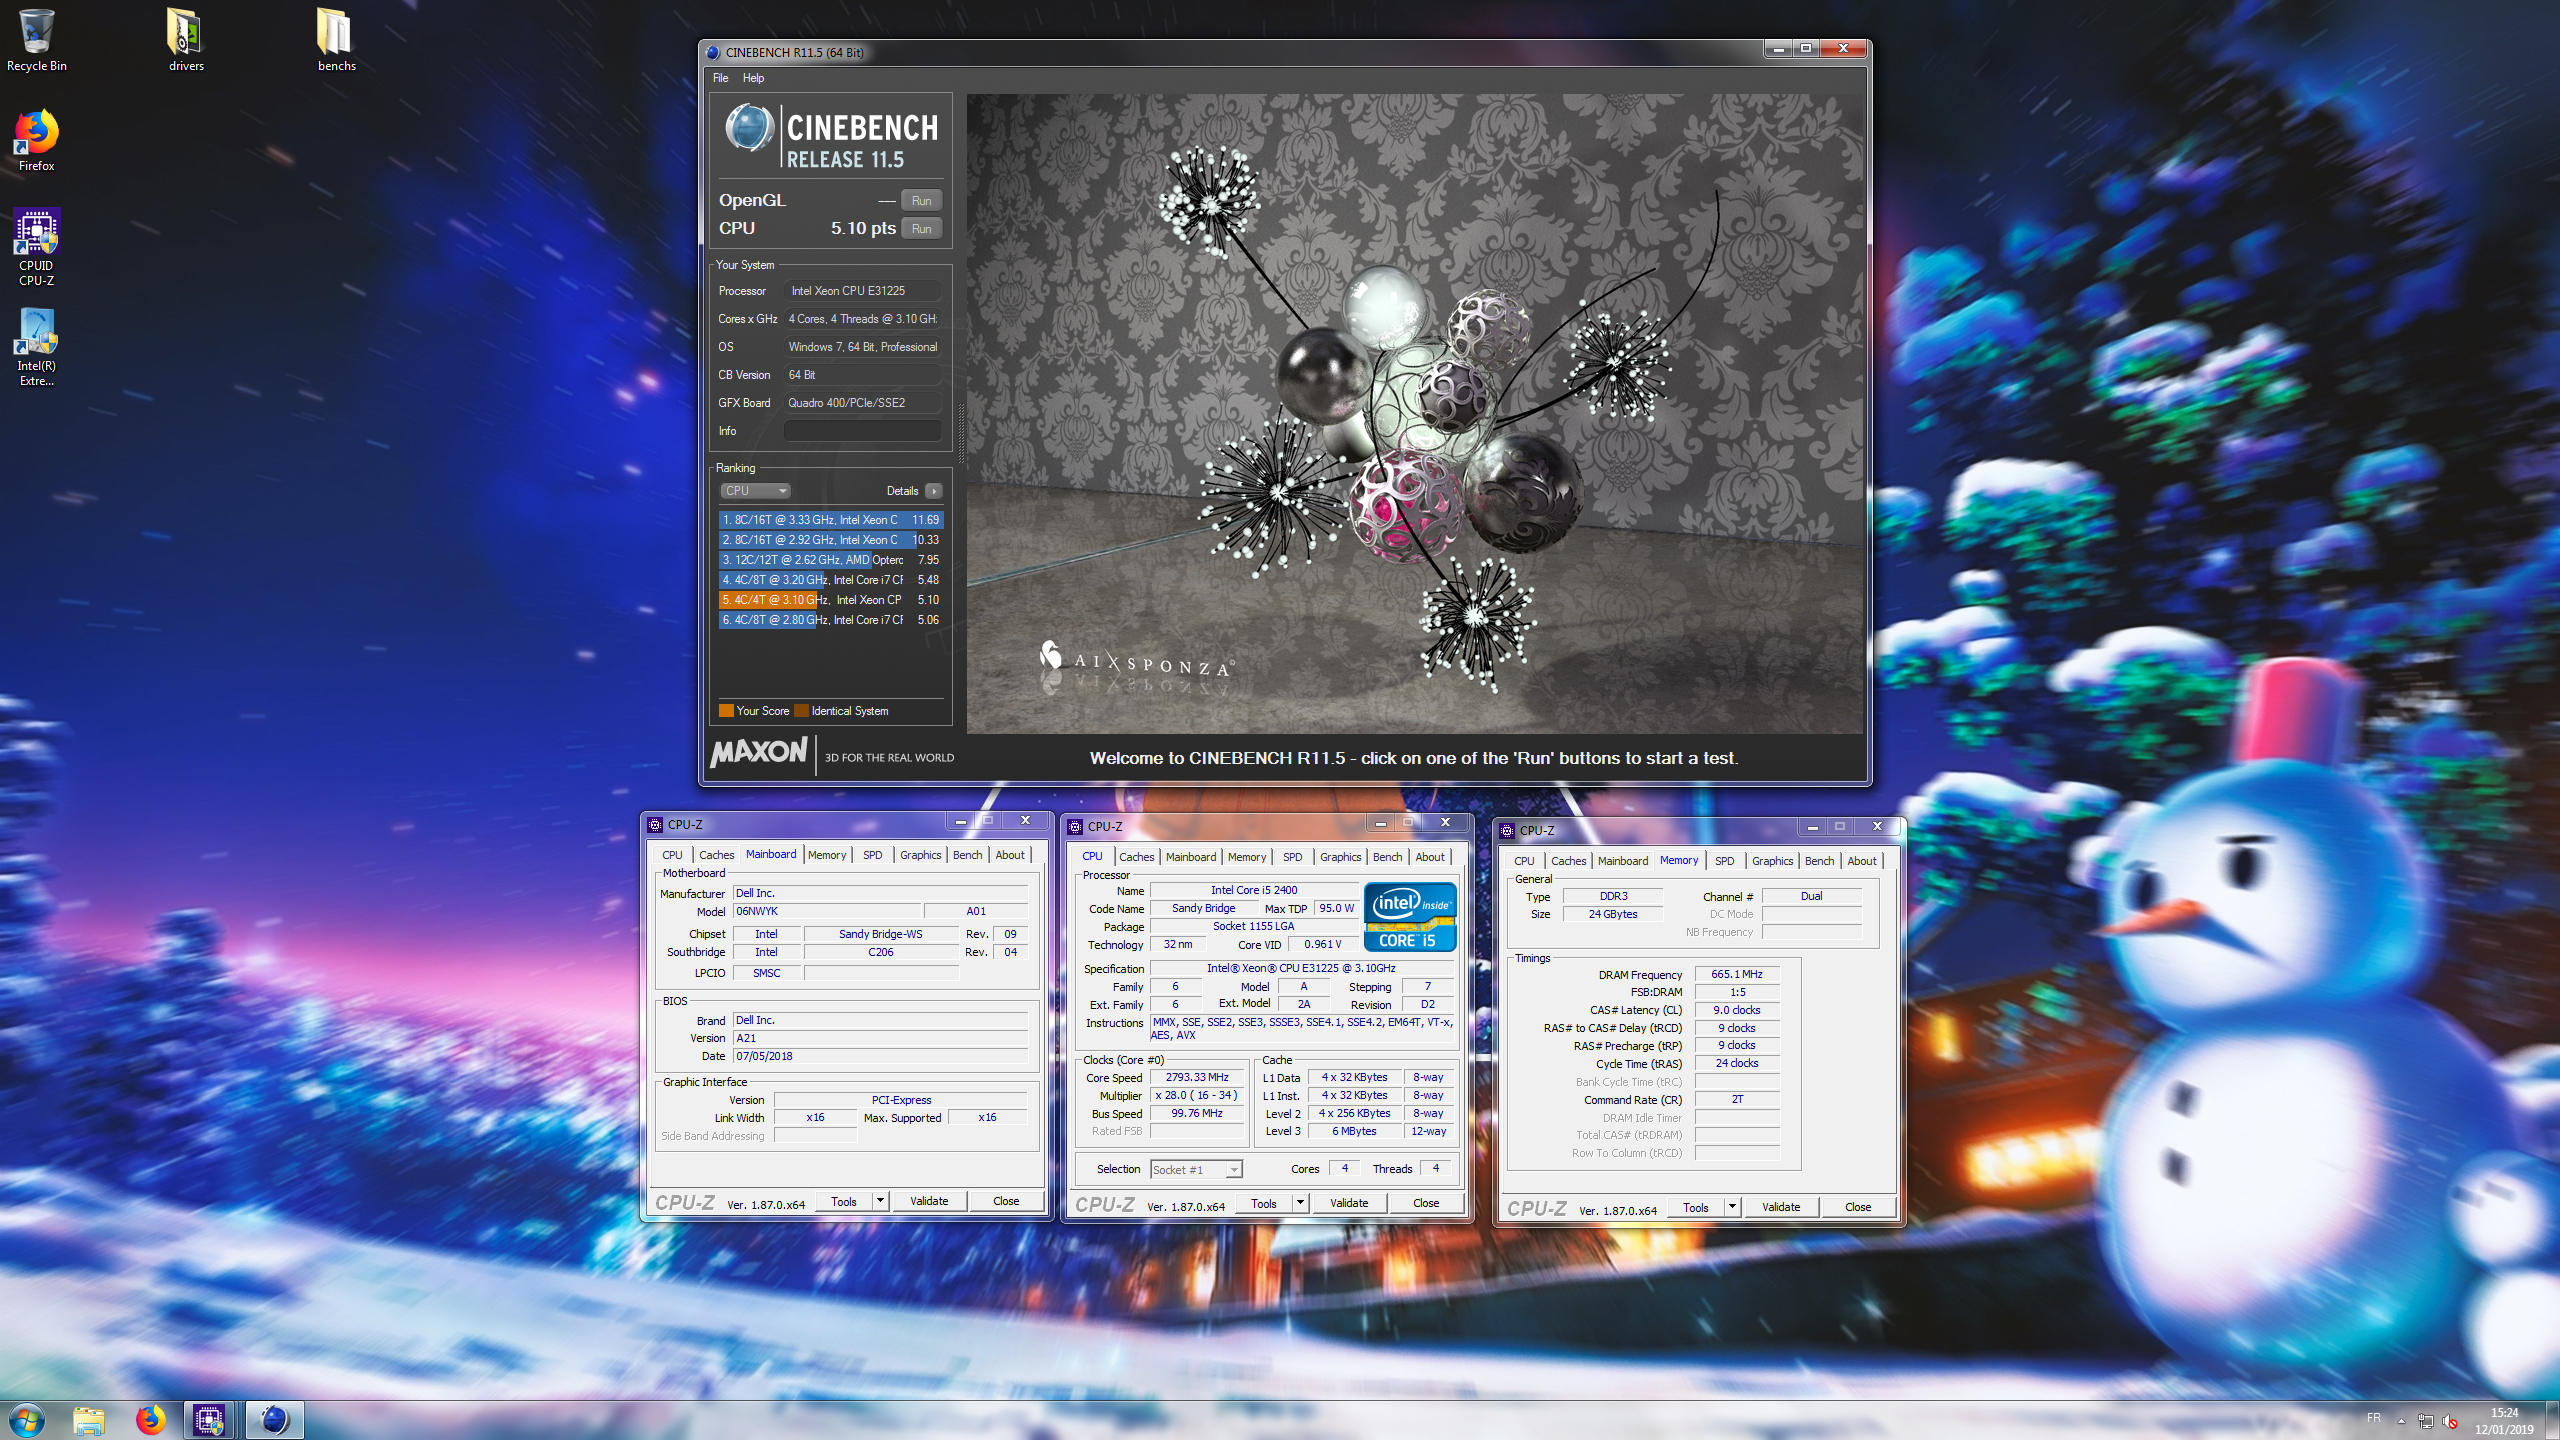Screen dimensions: 2560x1440
Task: Click Validate in Mainboard CPU-Z window
Action: [929, 1202]
